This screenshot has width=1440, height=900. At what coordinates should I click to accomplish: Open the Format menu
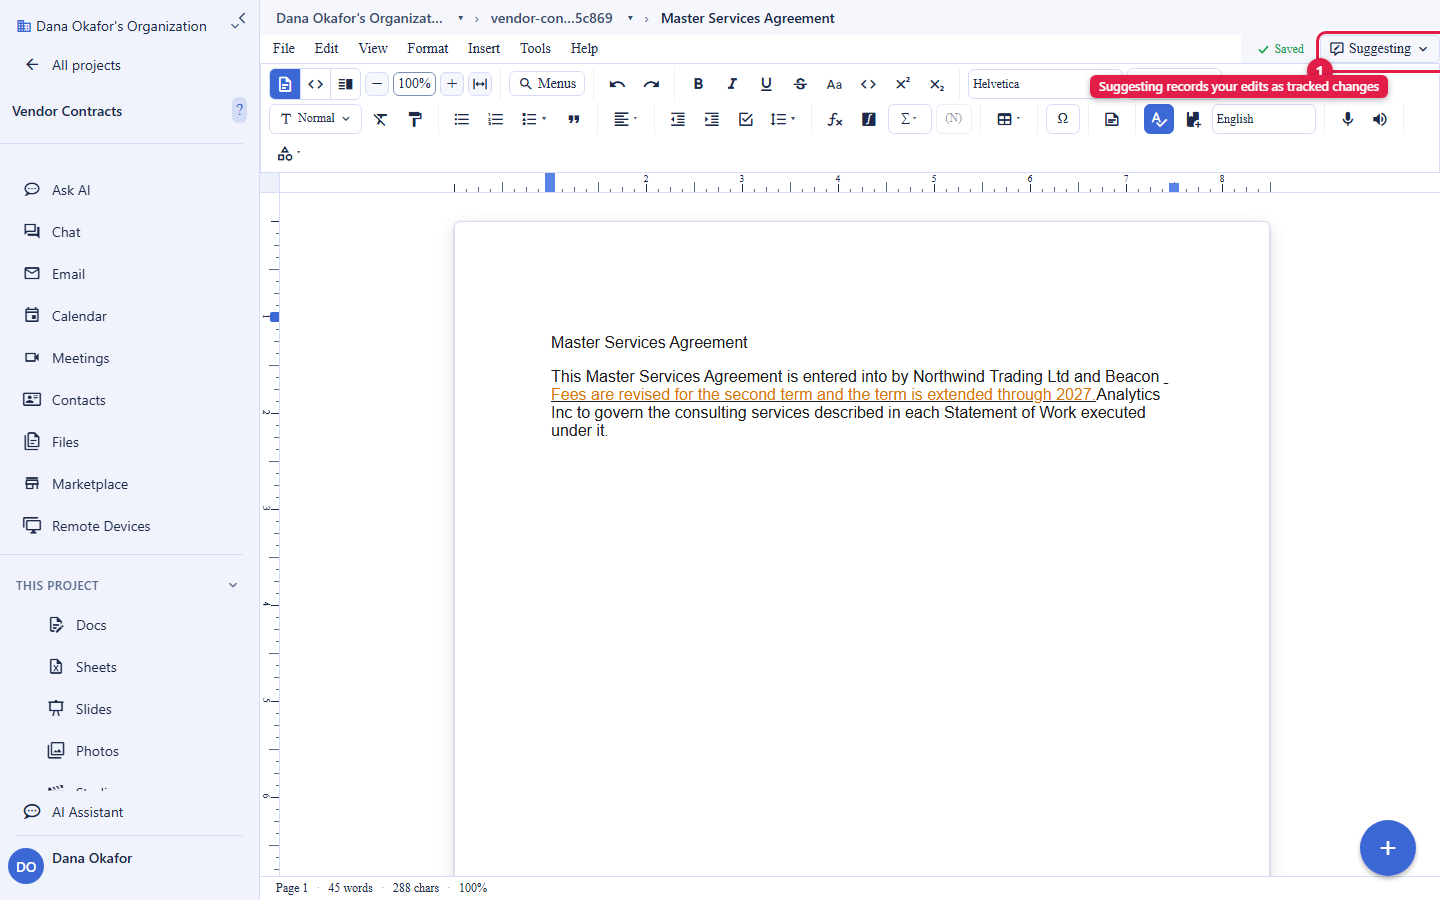428,48
